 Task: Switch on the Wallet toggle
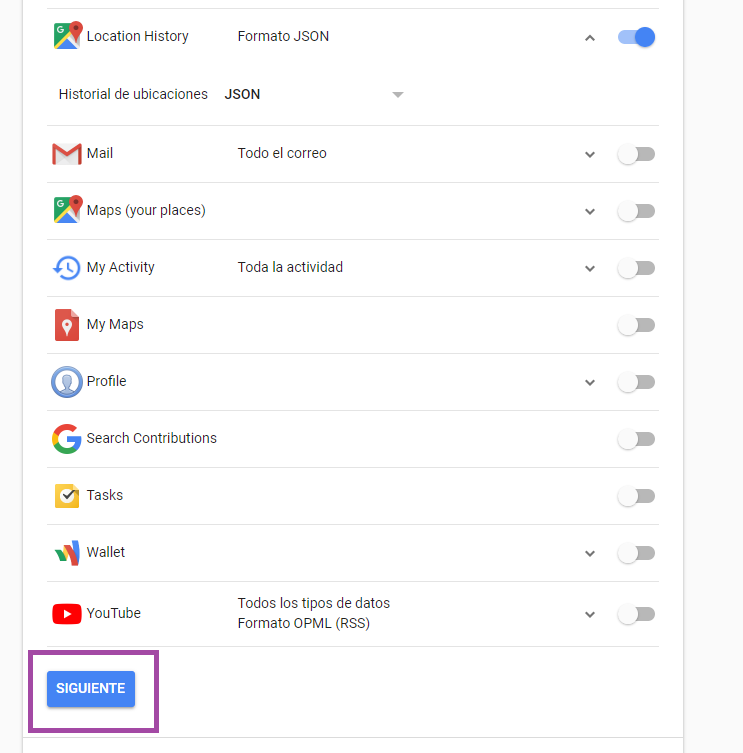tap(636, 553)
